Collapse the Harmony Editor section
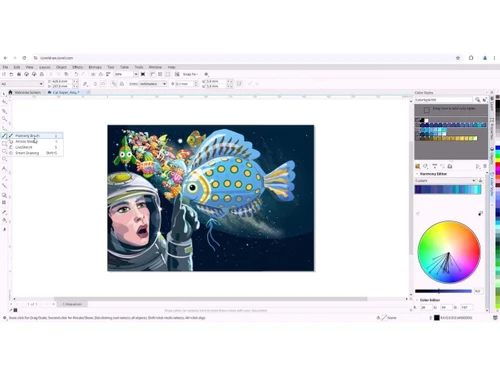The image size is (500, 375). (x=417, y=174)
